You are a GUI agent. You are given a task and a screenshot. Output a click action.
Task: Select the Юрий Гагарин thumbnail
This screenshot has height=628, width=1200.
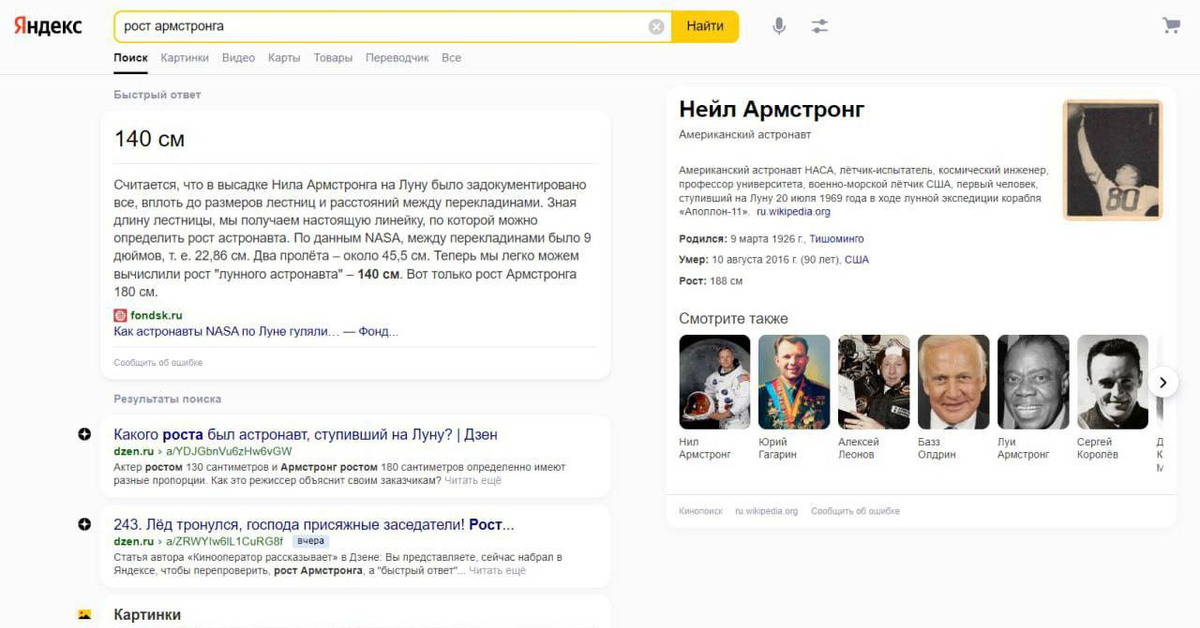(794, 382)
